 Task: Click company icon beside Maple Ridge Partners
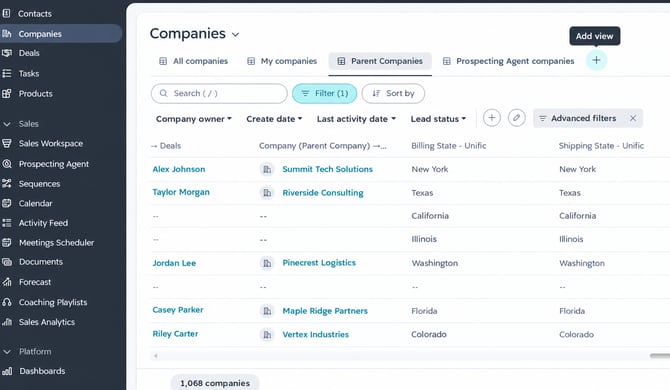coord(267,311)
